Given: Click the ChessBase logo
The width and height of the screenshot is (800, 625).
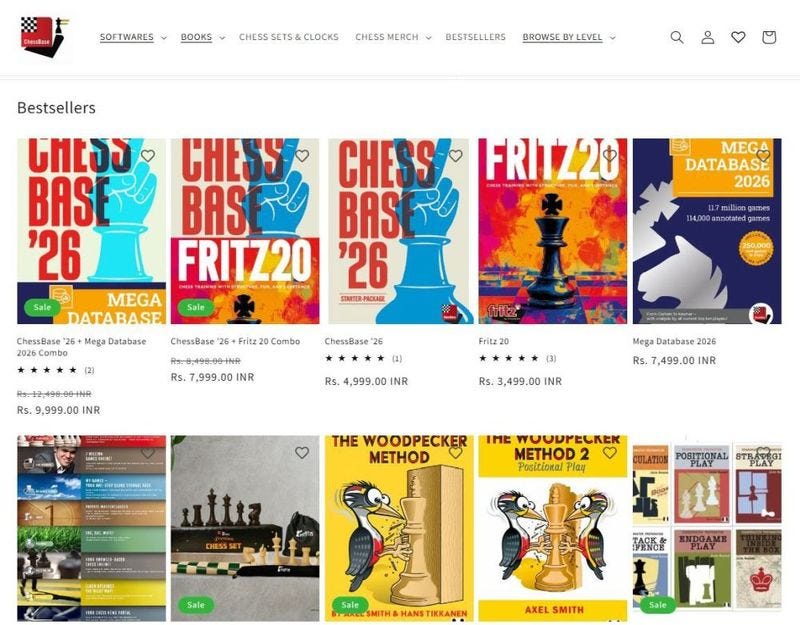Looking at the screenshot, I should coord(45,38).
